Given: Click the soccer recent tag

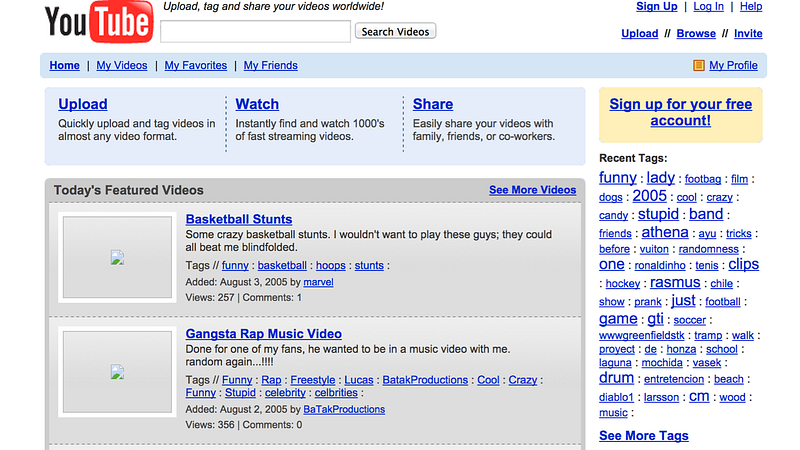Looking at the screenshot, I should 689,320.
